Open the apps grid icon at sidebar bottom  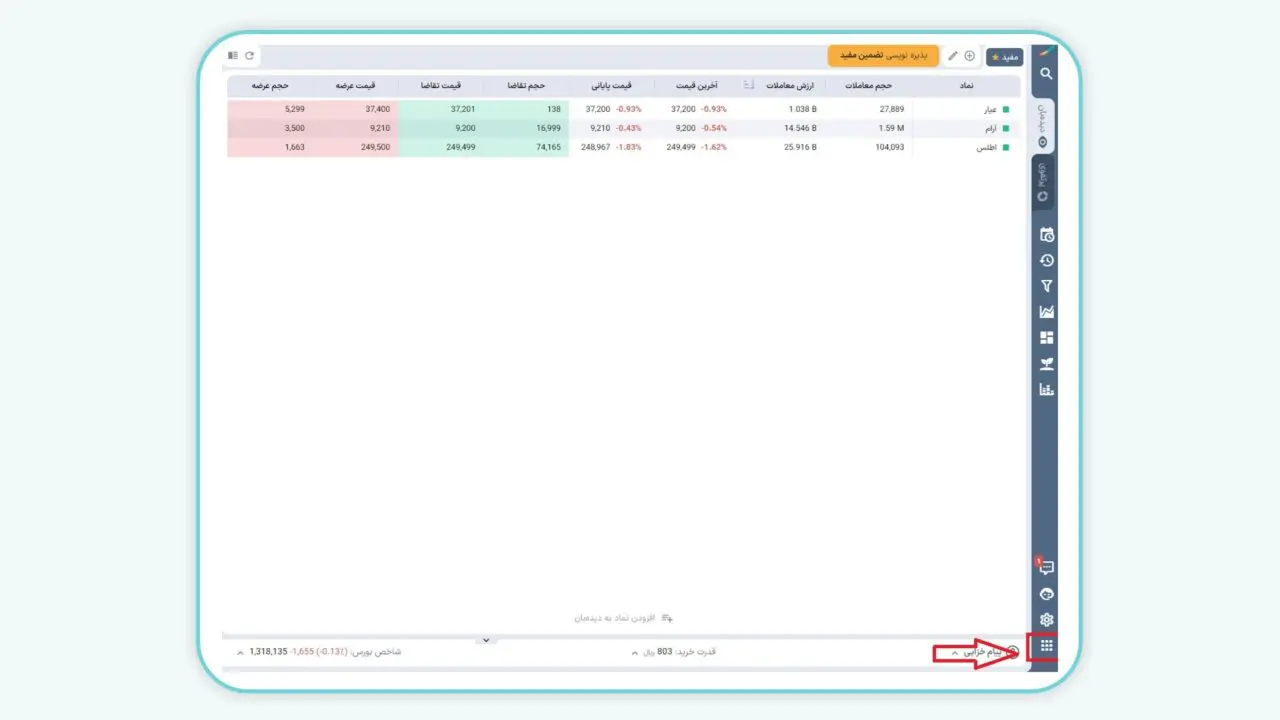1046,647
